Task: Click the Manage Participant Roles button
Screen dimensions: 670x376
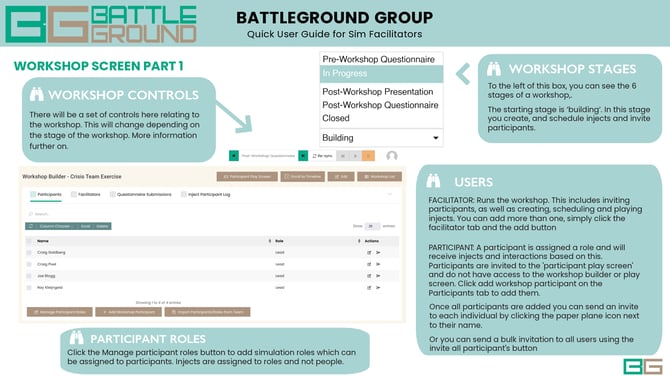Action: (x=59, y=312)
